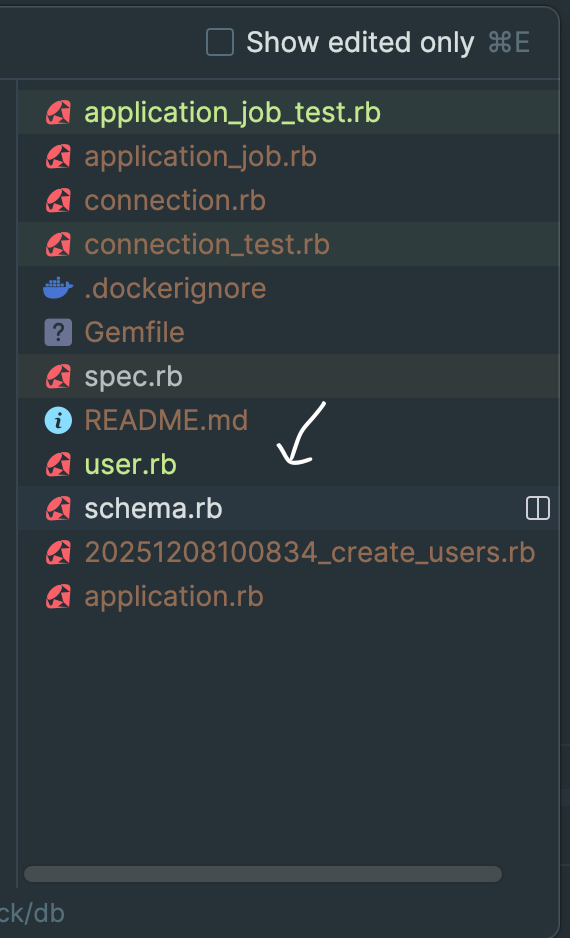
Task: Open the user.rb file
Action: point(288,464)
